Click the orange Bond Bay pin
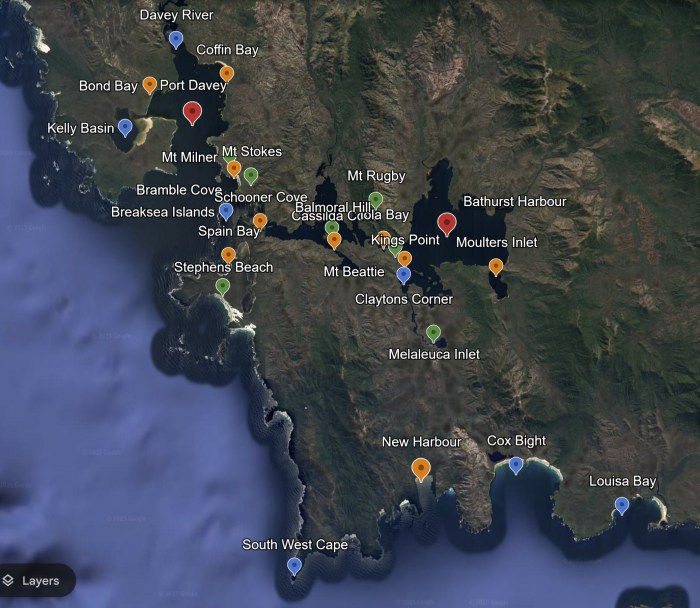 click(x=150, y=85)
